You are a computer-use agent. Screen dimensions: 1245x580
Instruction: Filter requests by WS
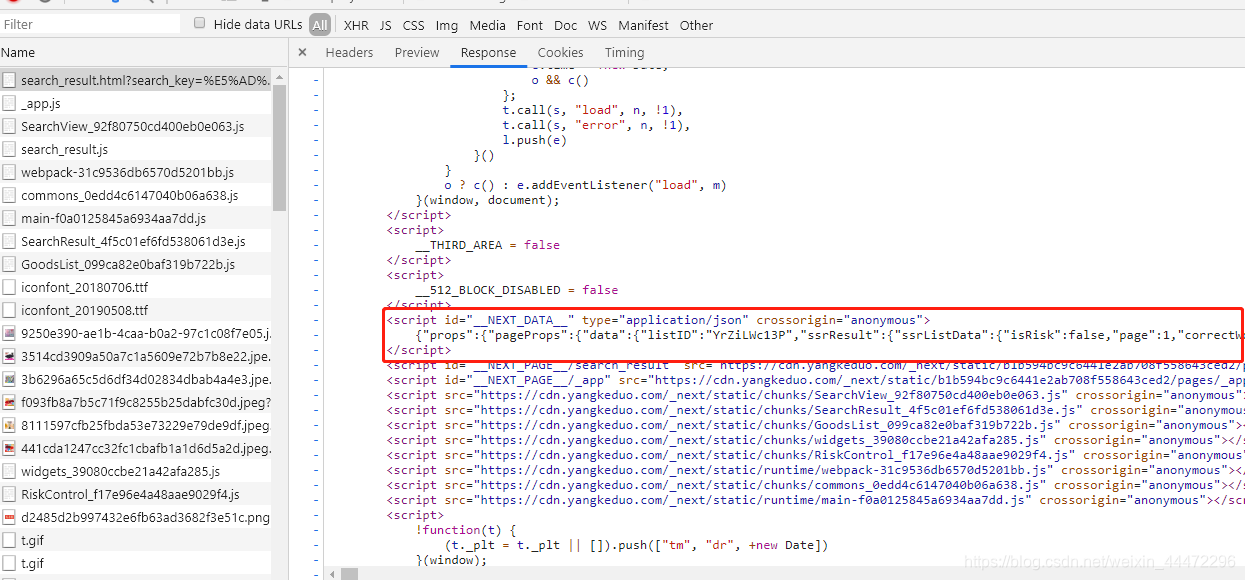click(597, 25)
